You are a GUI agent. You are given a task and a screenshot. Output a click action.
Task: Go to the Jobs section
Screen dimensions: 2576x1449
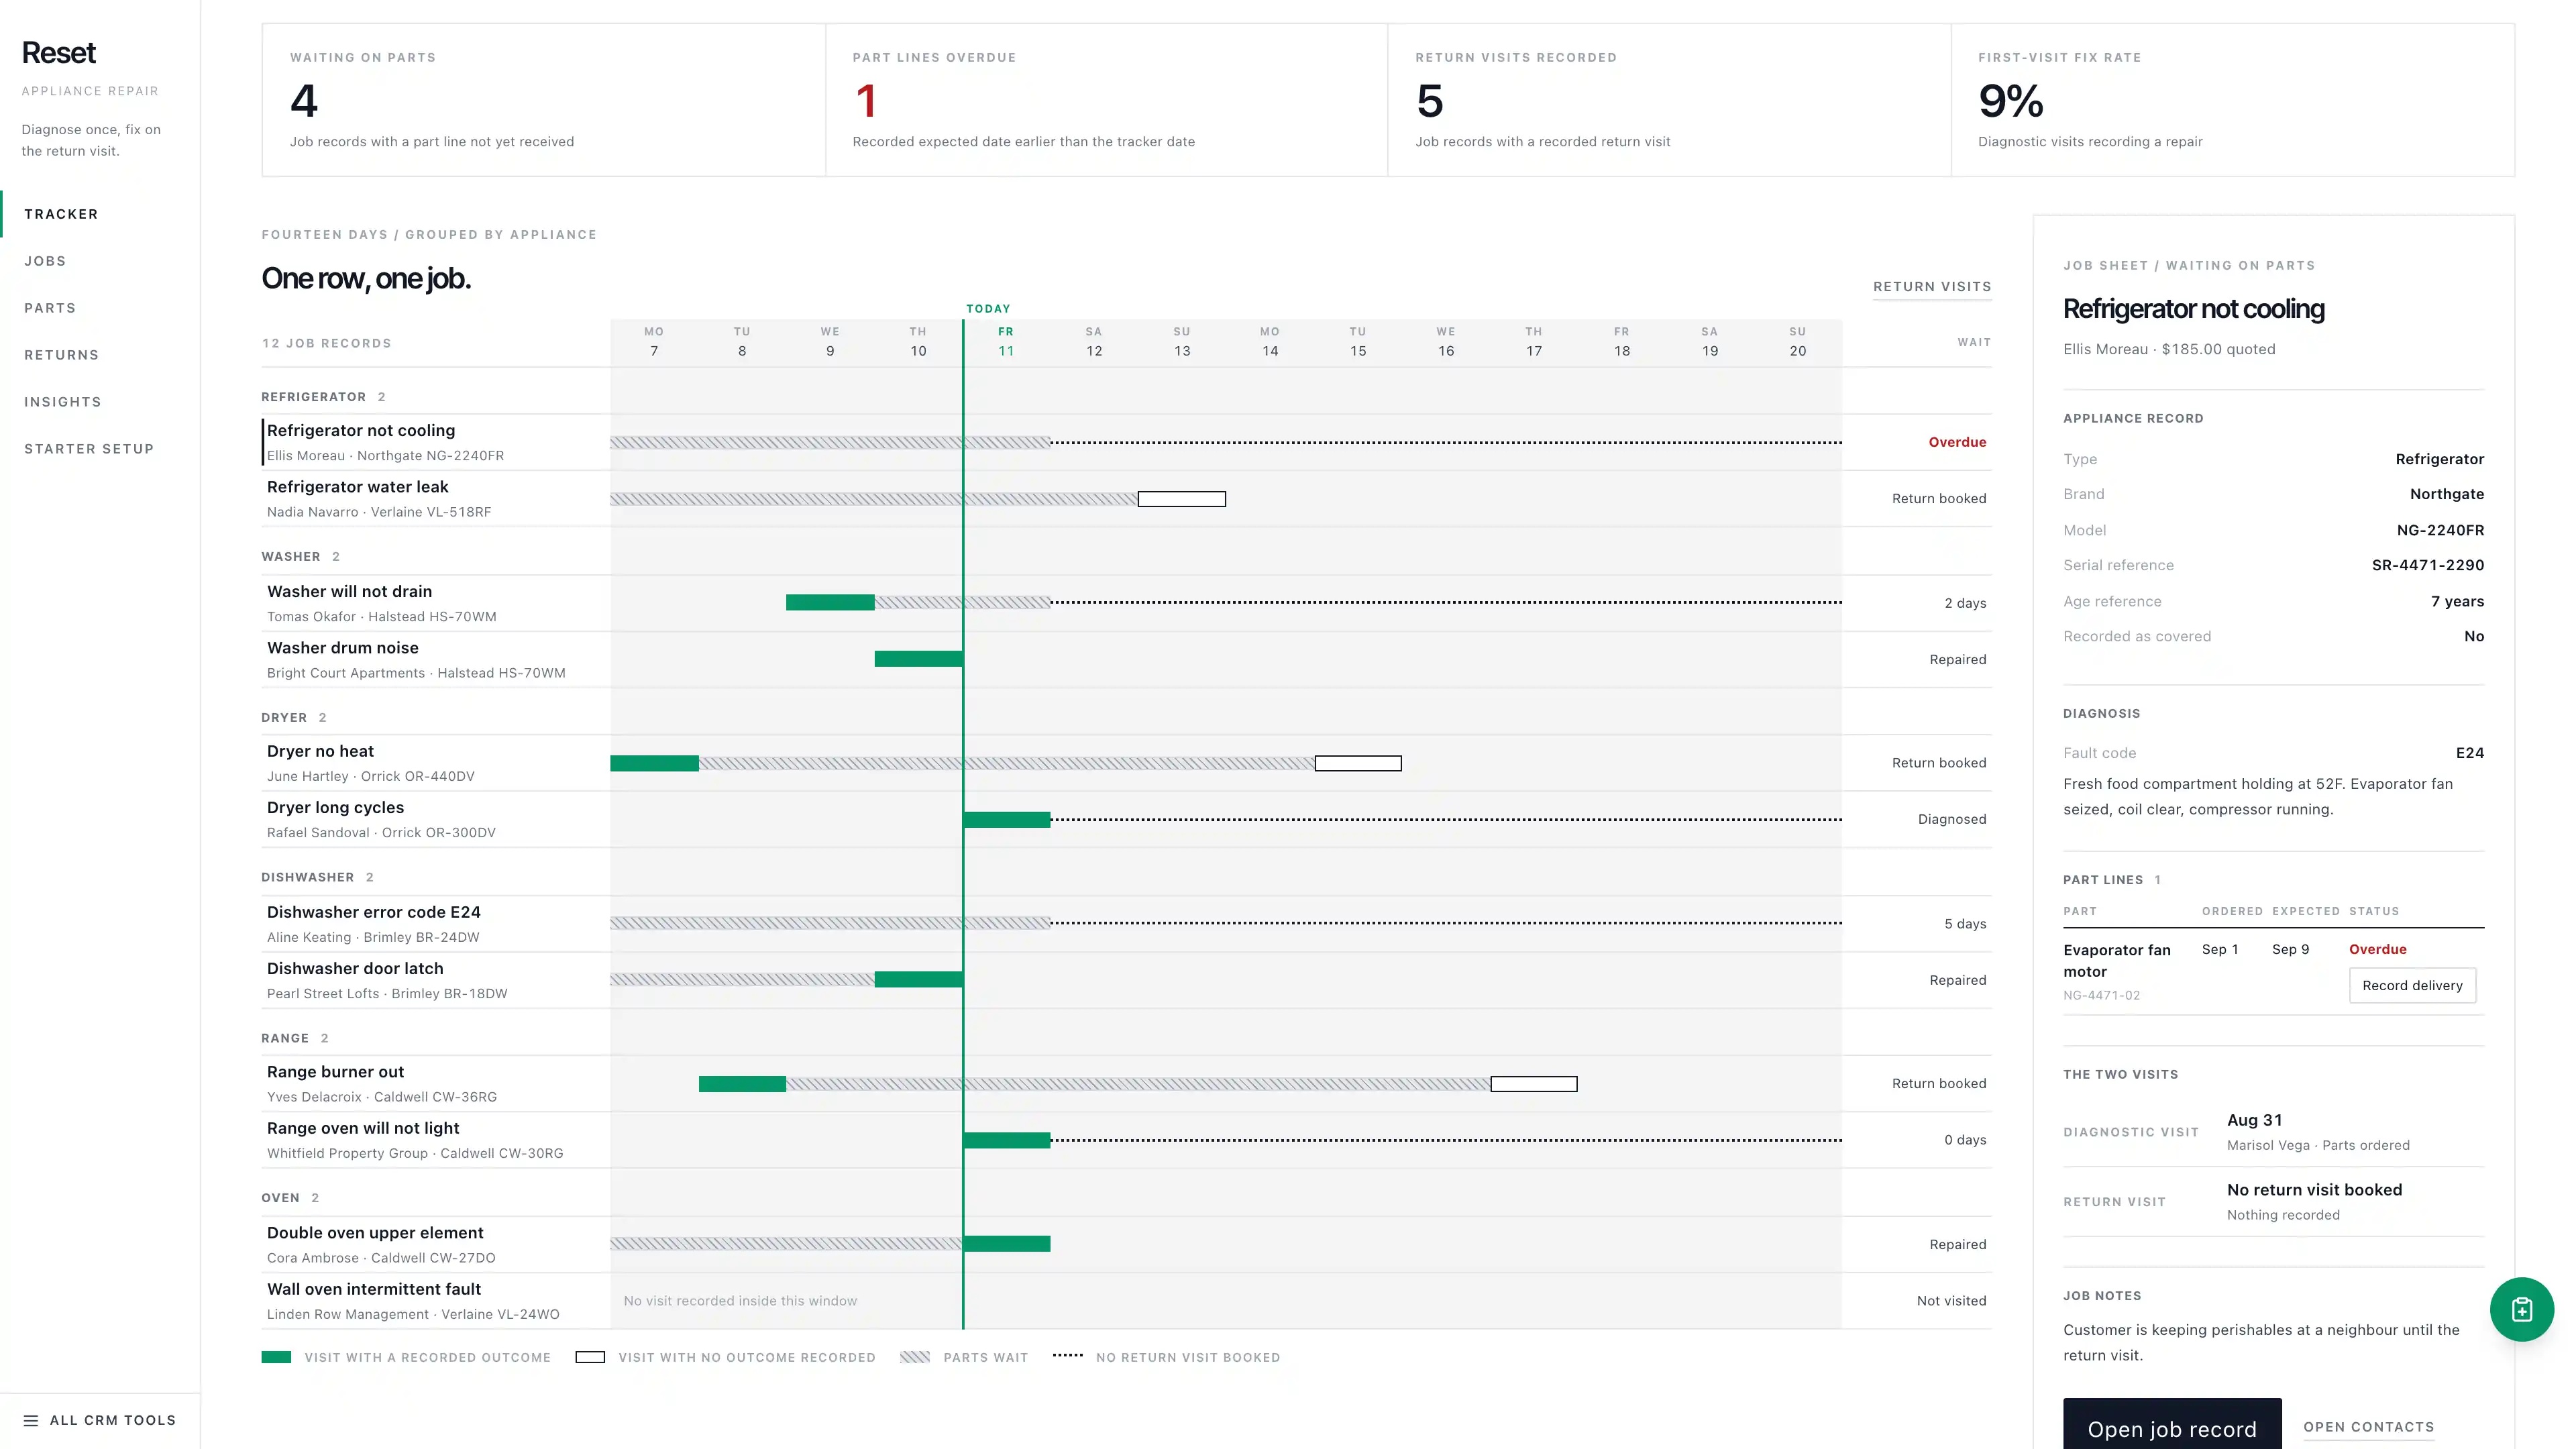[100, 261]
